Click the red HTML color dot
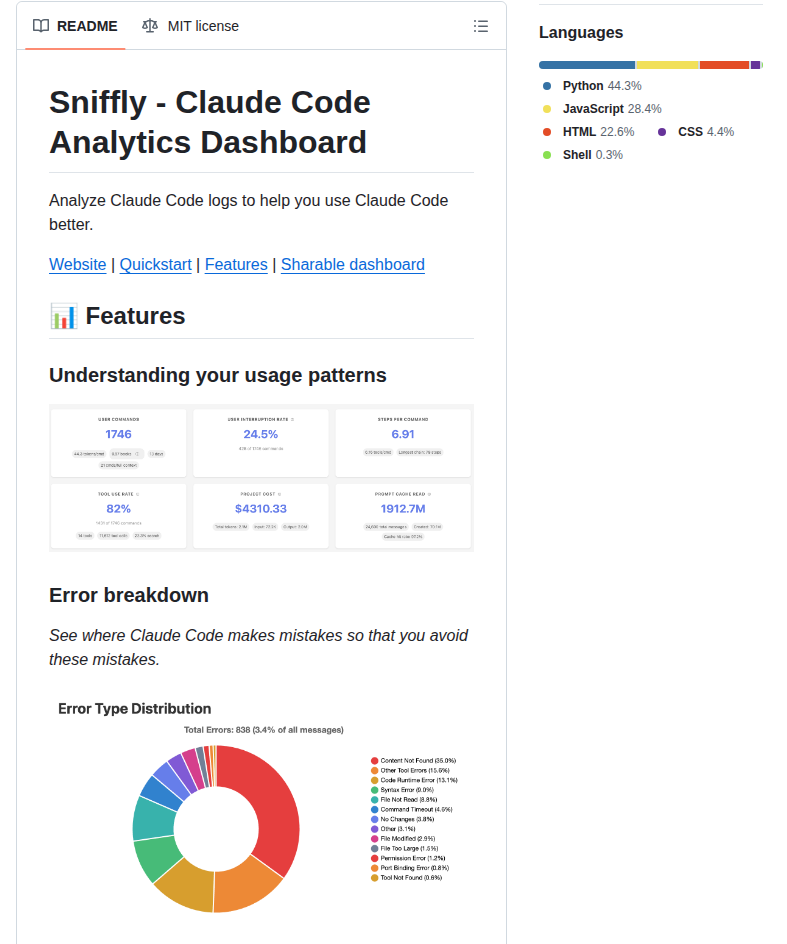Screen dimensions: 787x944 (547, 132)
